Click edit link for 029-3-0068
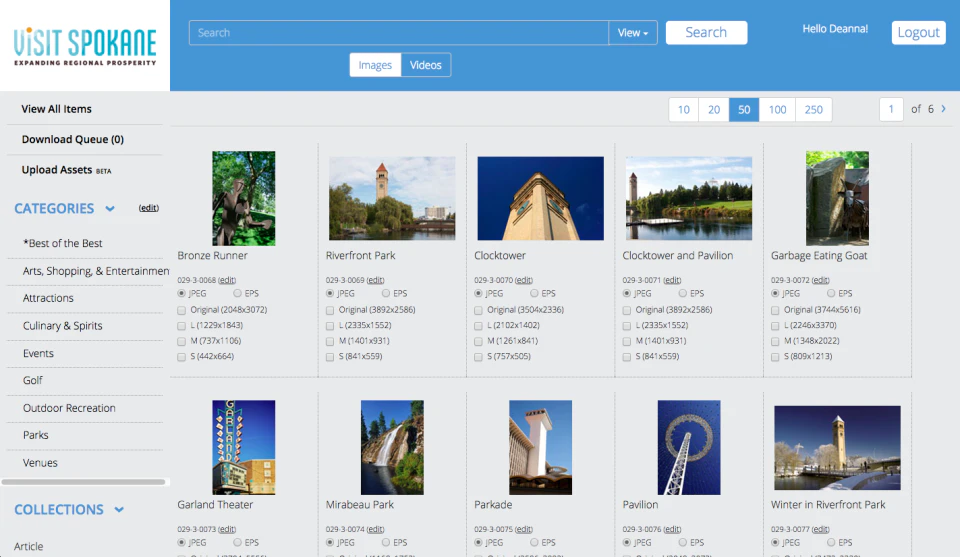960x557 pixels. click(227, 280)
